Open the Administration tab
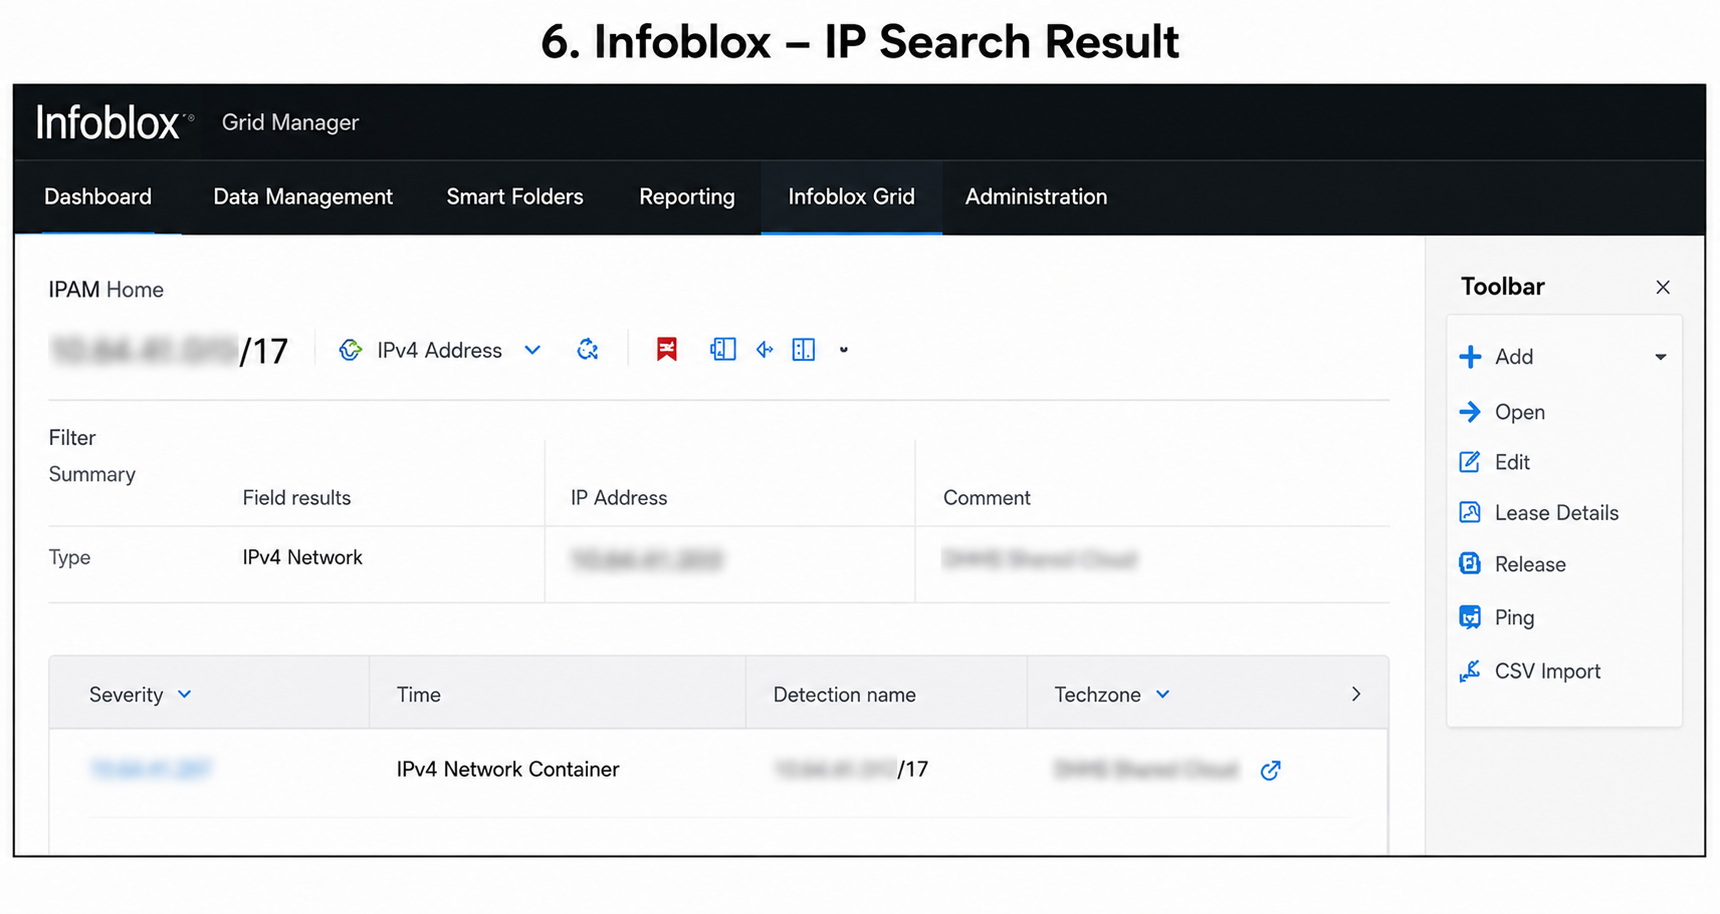1720x914 pixels. [x=1036, y=197]
